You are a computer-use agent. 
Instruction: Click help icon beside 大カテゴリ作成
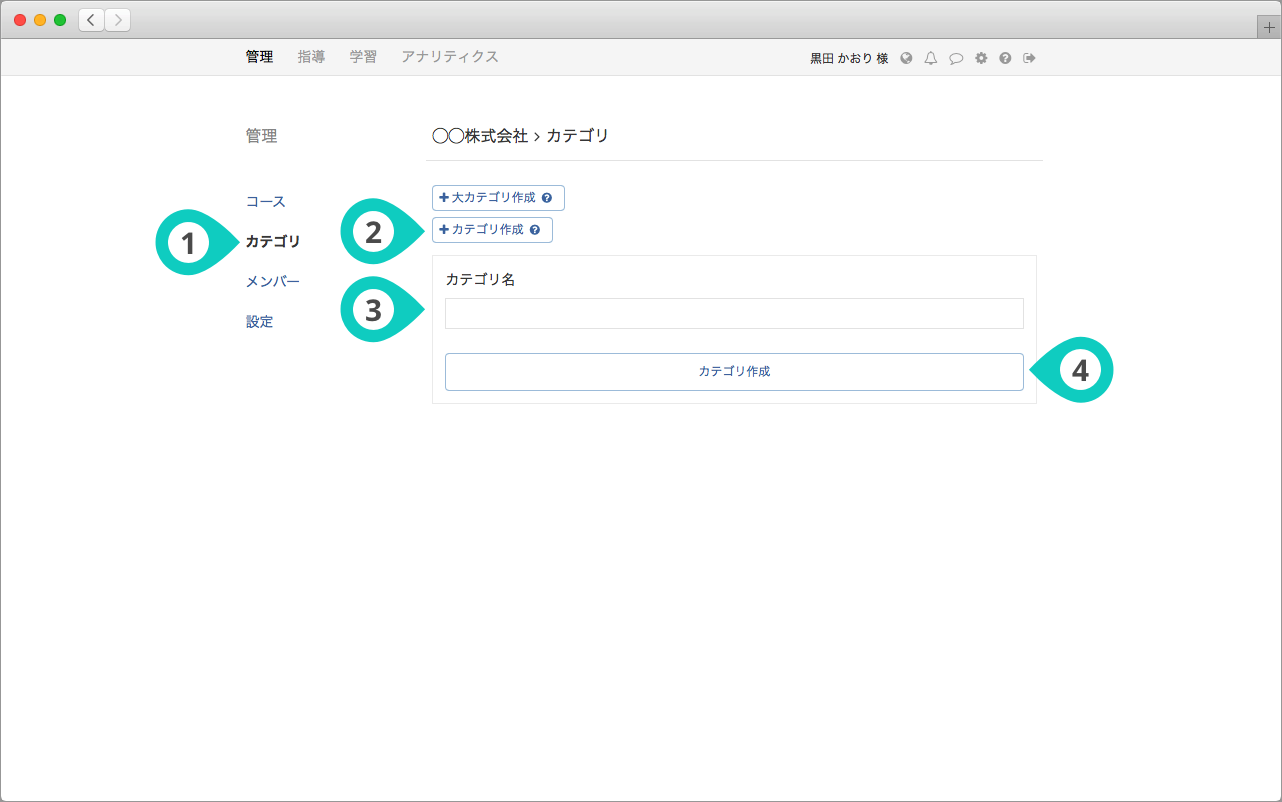[547, 198]
